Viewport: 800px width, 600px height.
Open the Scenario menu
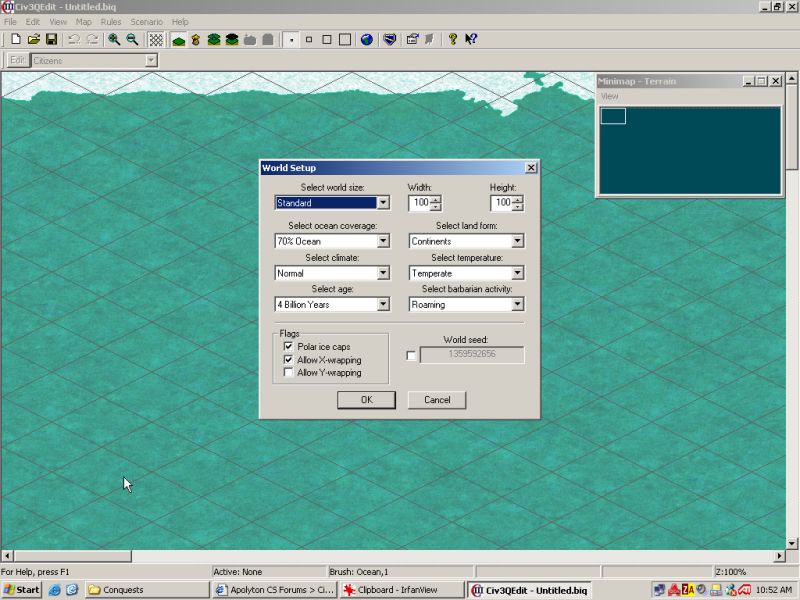coord(146,21)
